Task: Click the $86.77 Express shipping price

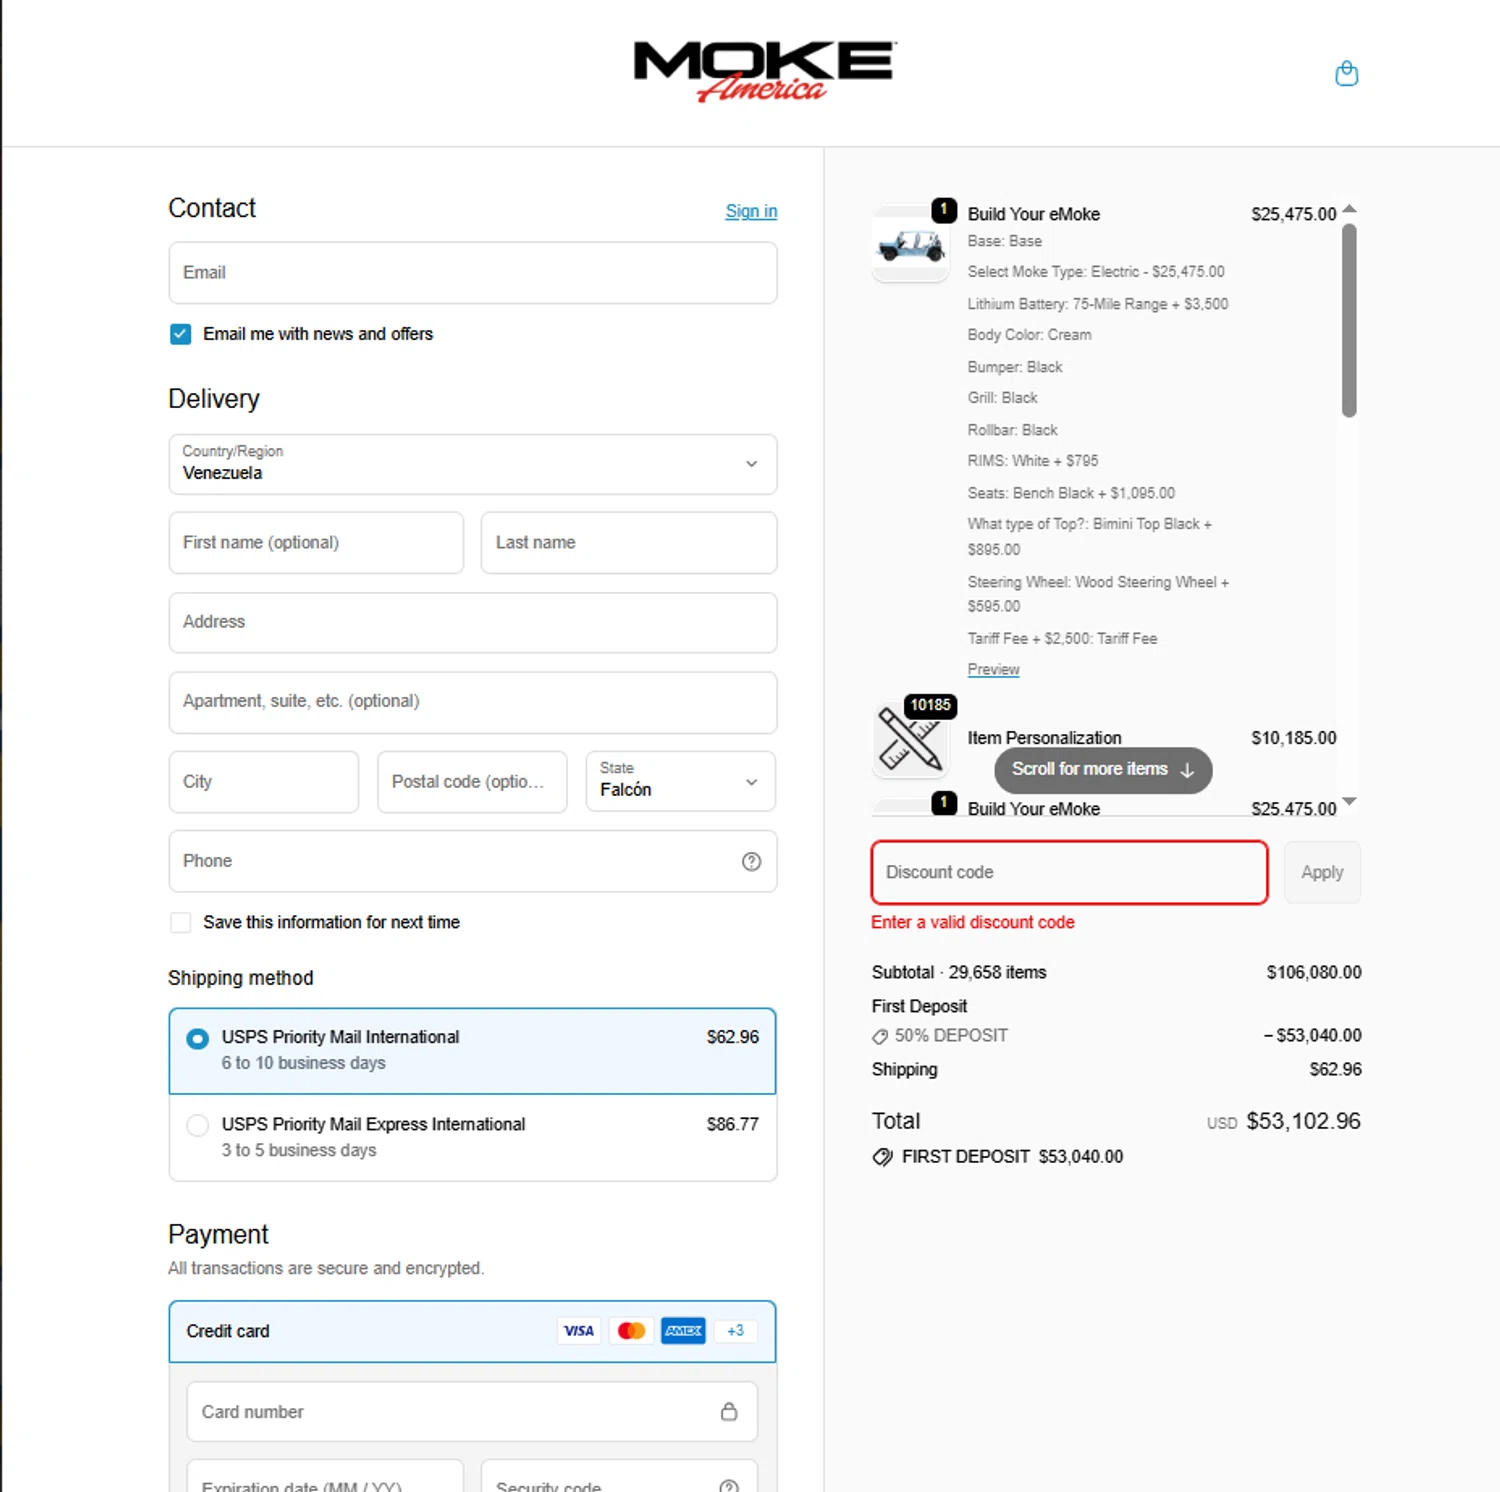Action: tap(732, 1124)
